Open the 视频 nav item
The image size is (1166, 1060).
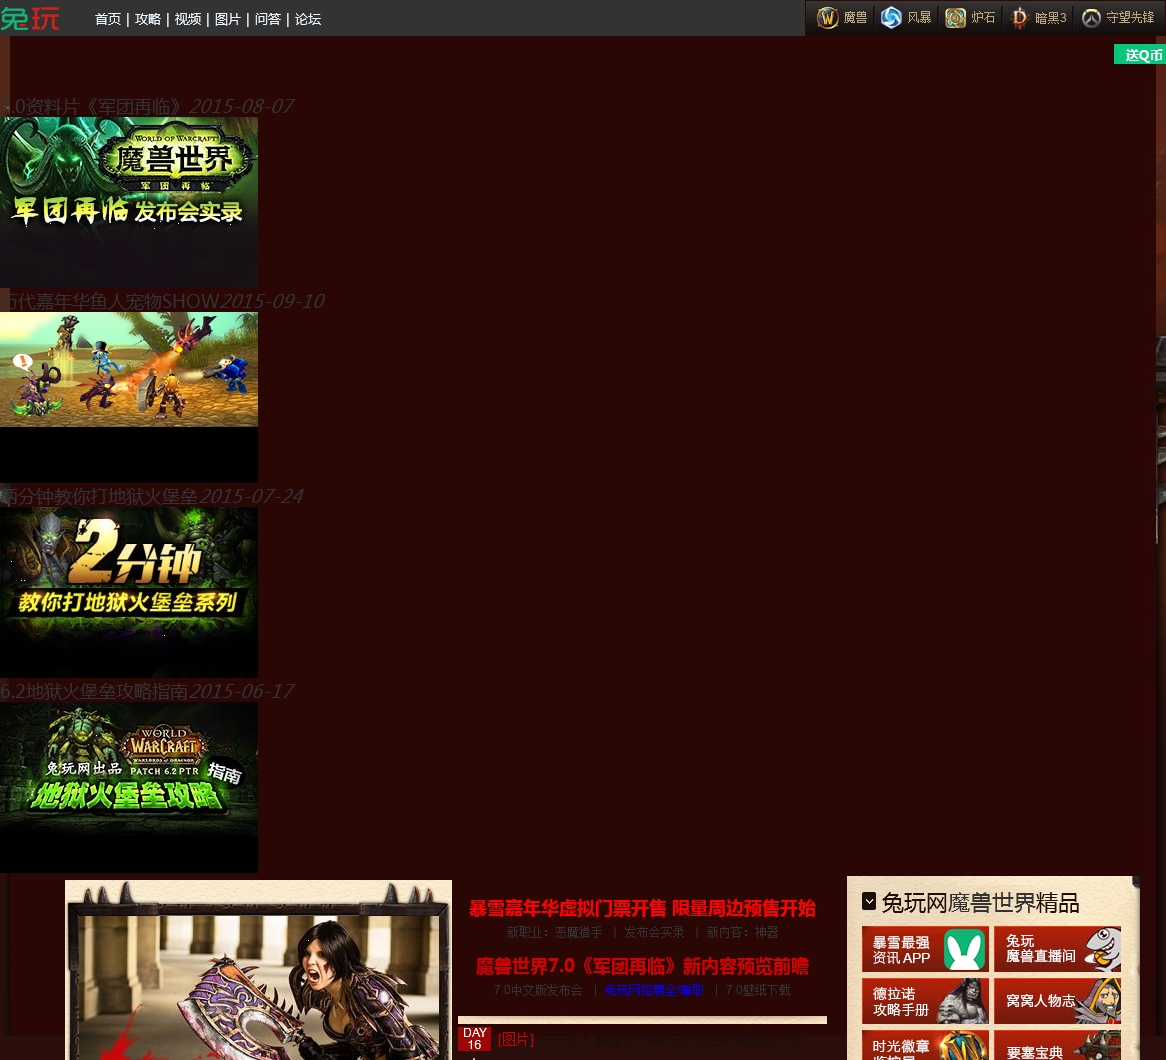(x=188, y=19)
